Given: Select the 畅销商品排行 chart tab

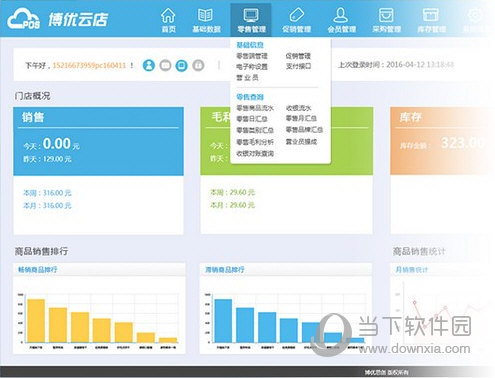Looking at the screenshot, I should click(37, 269).
